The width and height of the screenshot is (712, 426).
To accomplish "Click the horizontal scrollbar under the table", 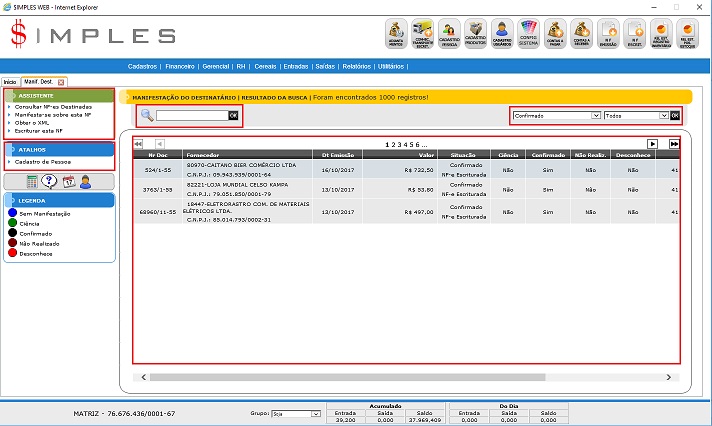I will coord(400,377).
